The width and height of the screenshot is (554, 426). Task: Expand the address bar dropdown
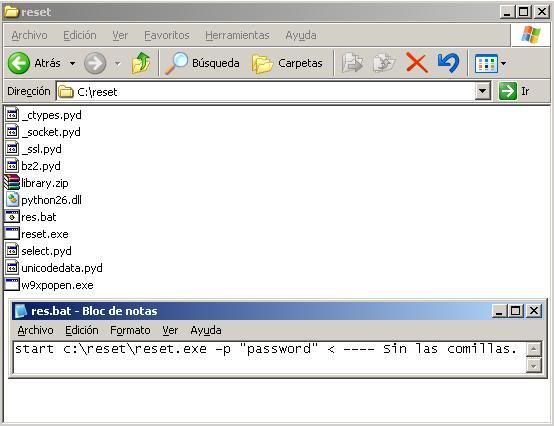click(x=482, y=91)
